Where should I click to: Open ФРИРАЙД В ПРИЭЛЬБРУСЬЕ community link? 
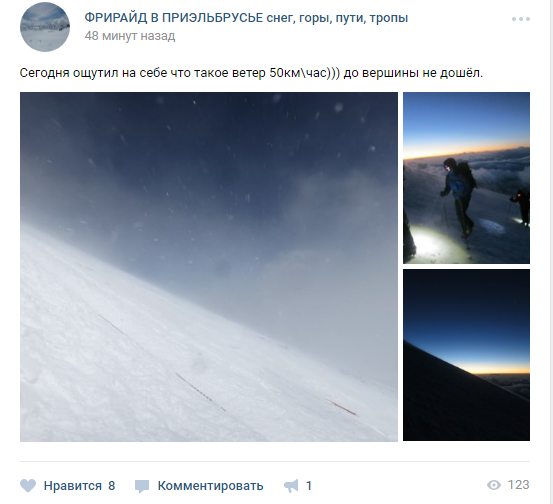tap(246, 18)
